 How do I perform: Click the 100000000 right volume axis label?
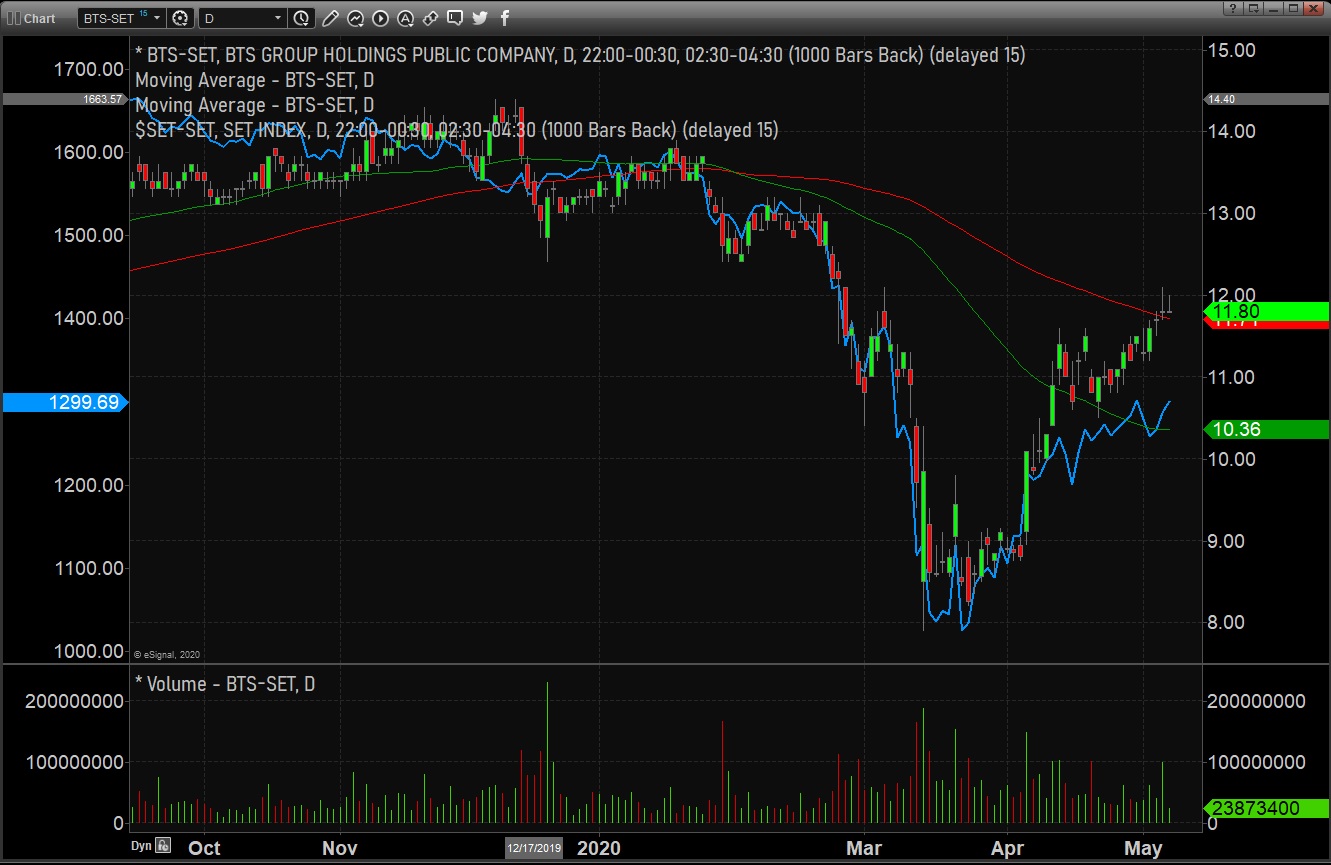coord(1257,762)
